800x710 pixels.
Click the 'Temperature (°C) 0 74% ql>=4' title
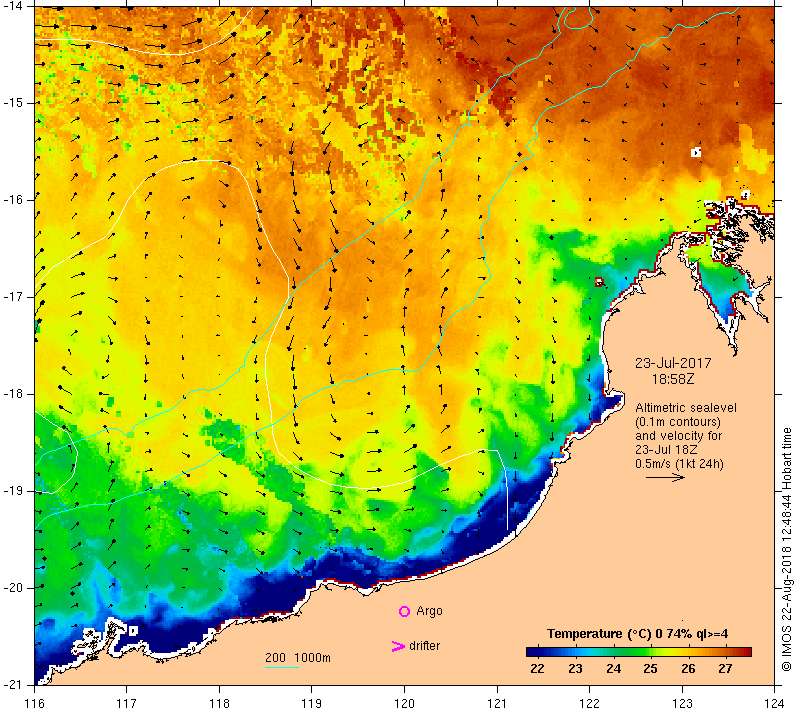(x=637, y=634)
